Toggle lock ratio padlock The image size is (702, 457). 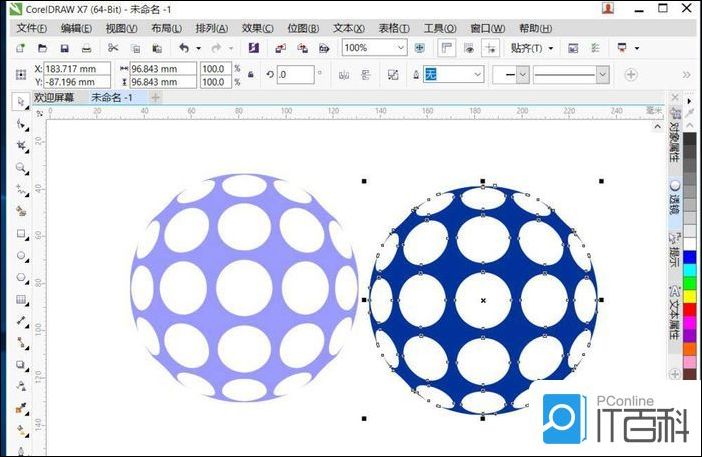coord(251,75)
